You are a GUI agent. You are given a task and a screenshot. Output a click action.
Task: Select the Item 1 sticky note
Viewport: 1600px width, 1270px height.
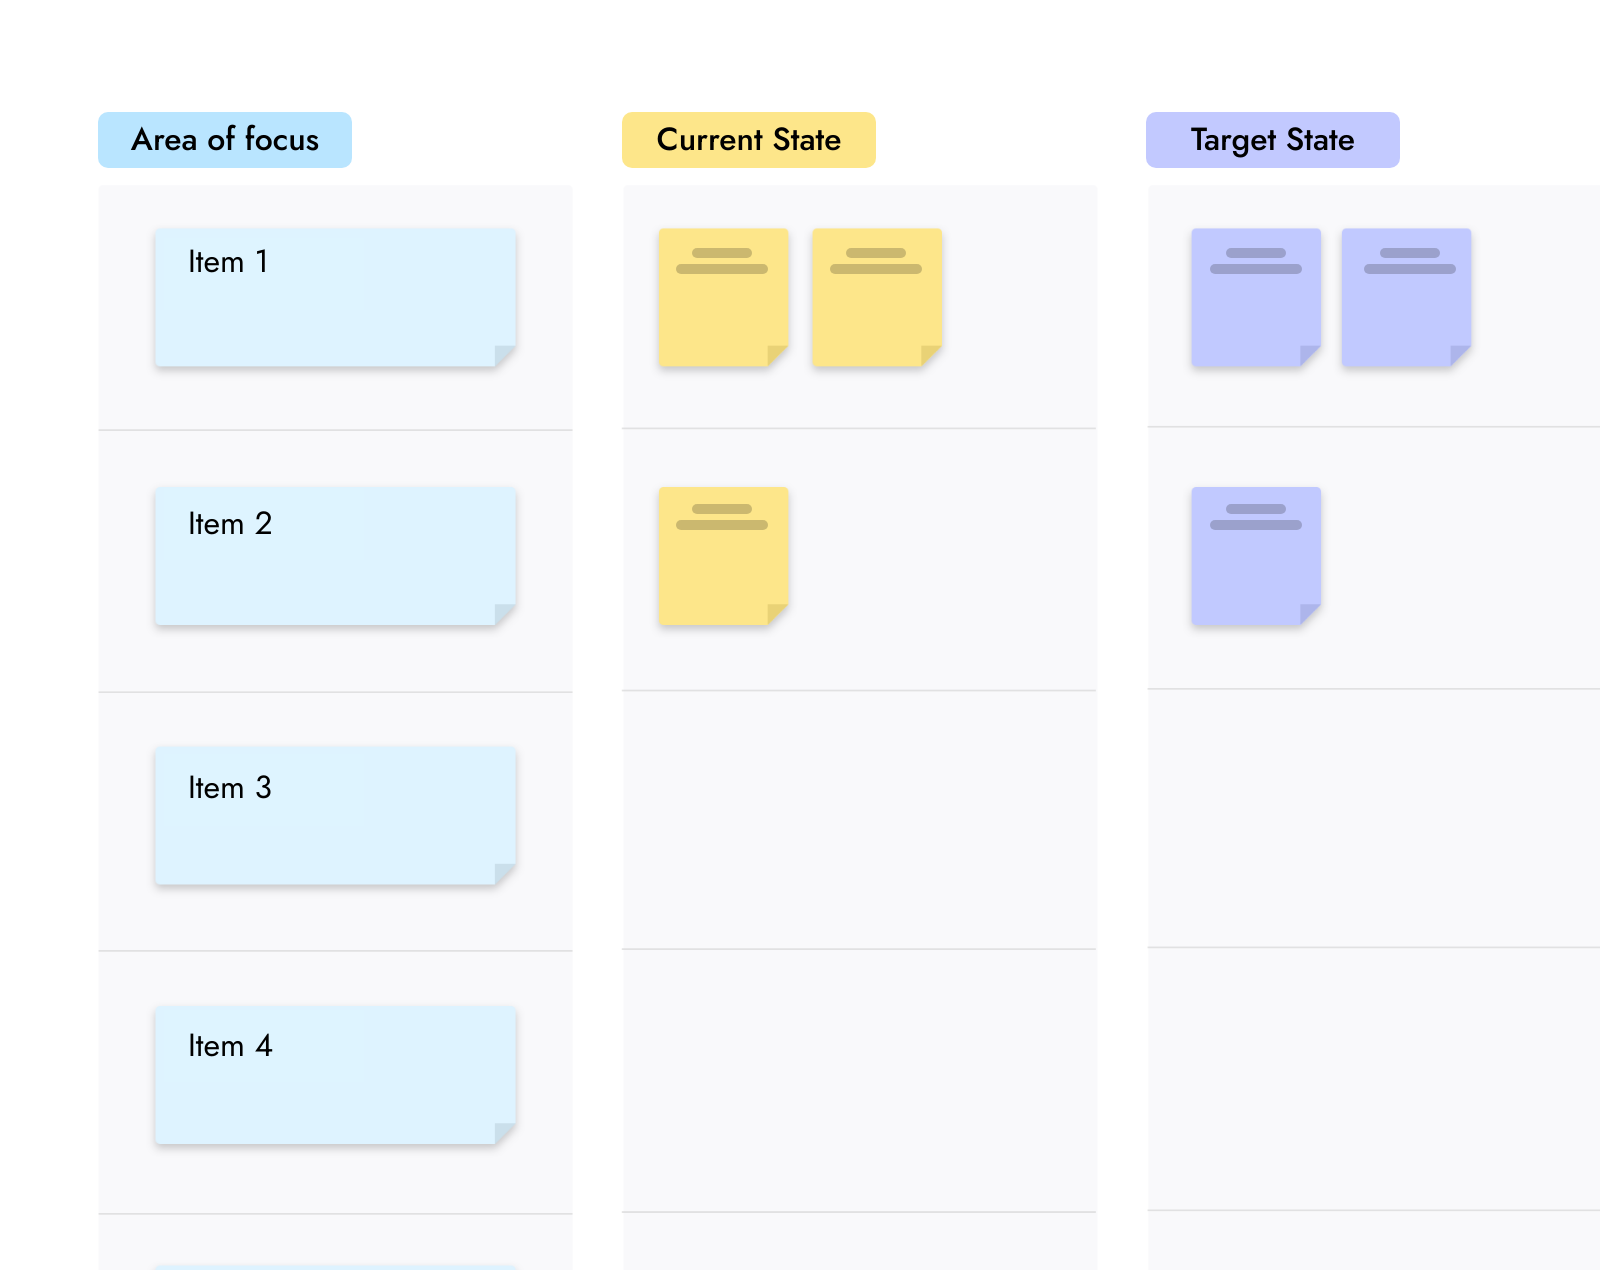pos(335,298)
